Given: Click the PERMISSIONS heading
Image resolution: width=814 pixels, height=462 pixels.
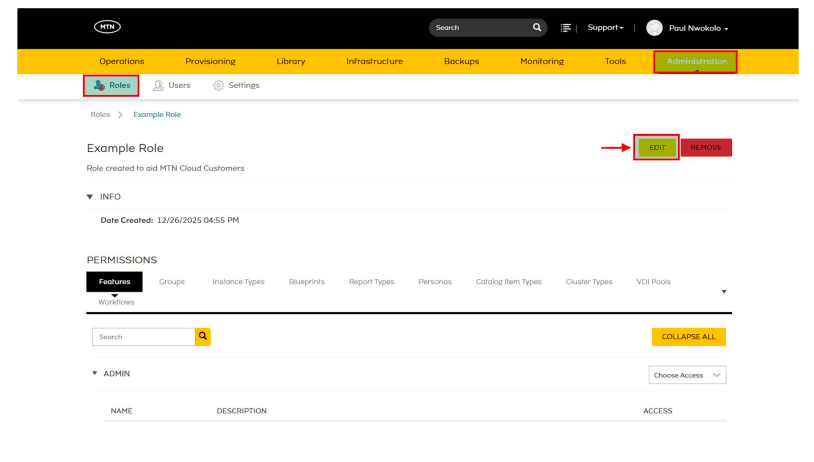Looking at the screenshot, I should (122, 260).
